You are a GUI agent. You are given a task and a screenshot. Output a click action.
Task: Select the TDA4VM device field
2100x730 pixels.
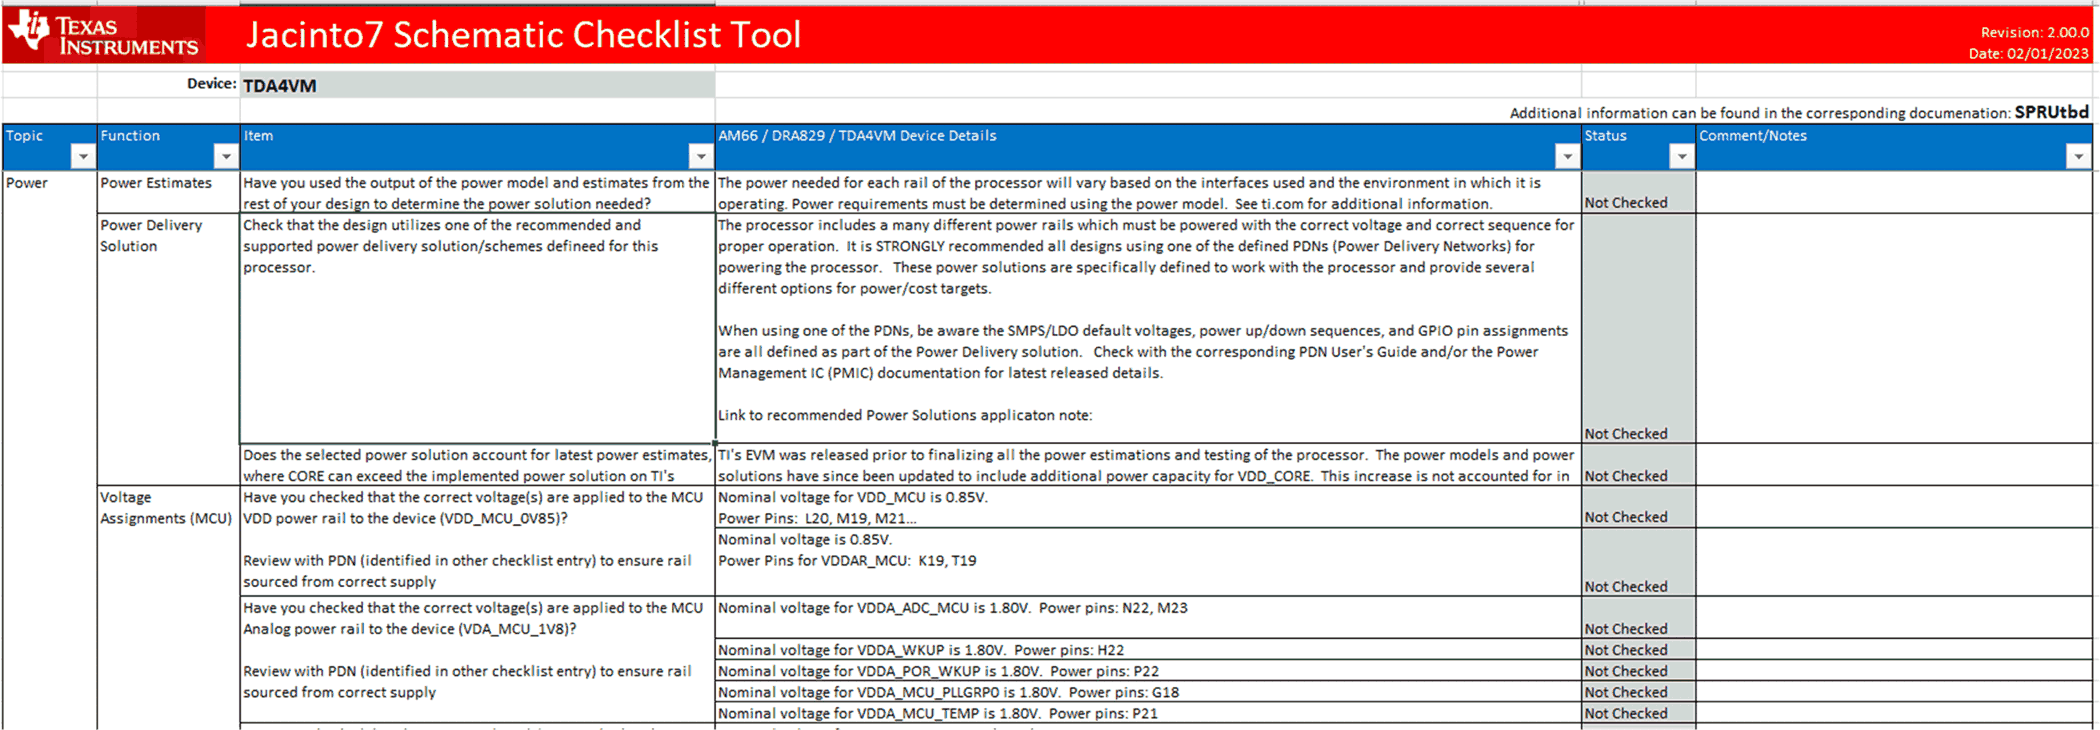coord(477,86)
